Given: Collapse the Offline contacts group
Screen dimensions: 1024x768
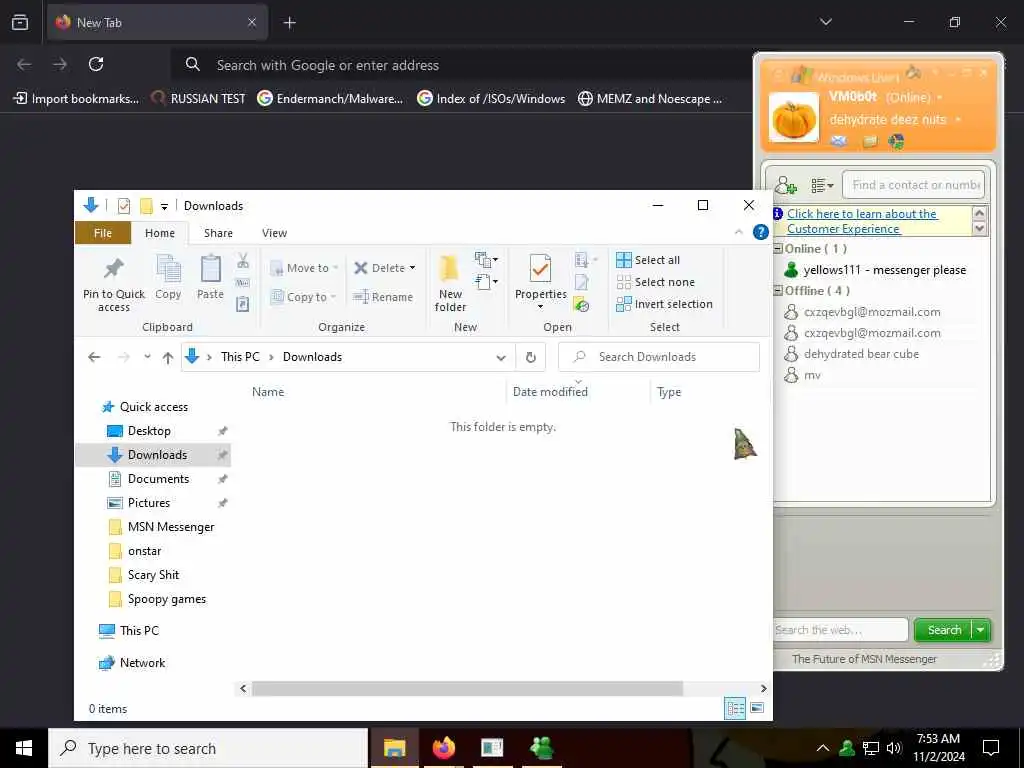Looking at the screenshot, I should tap(778, 291).
